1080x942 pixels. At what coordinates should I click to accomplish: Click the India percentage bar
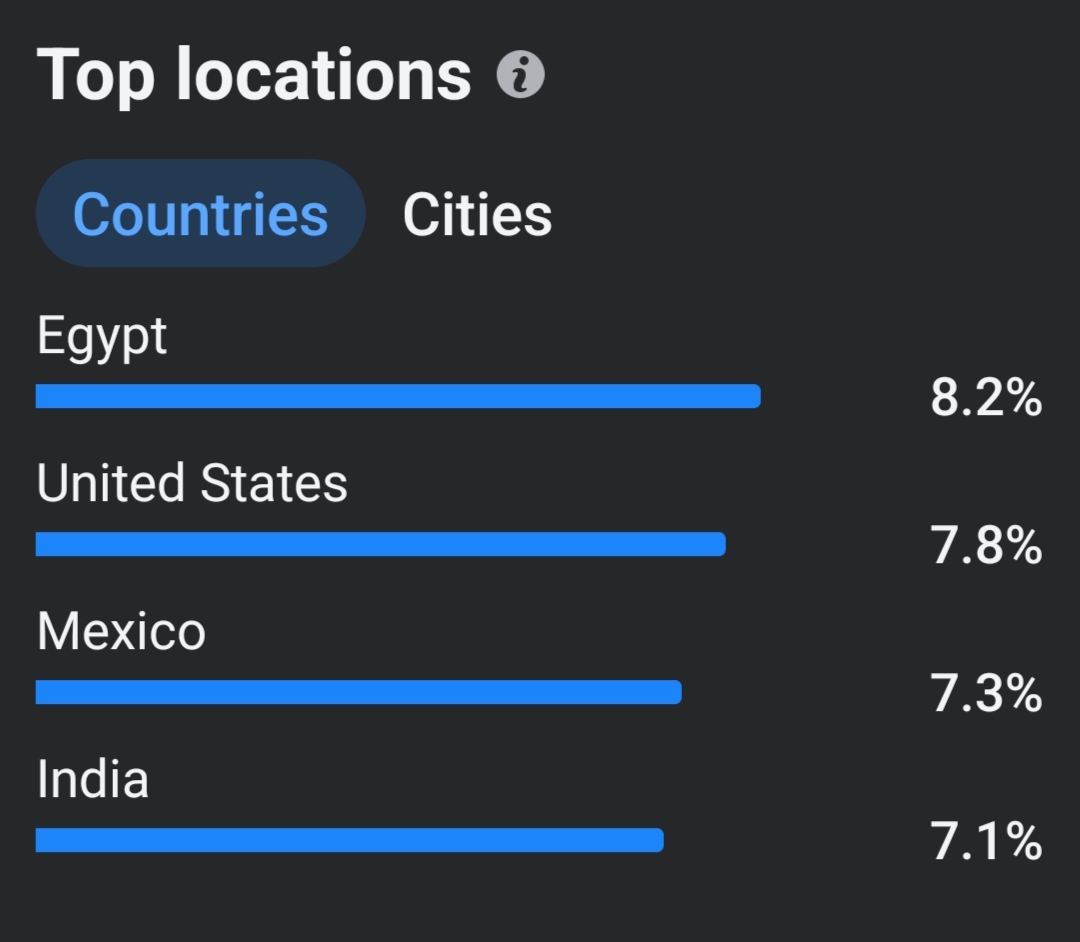click(x=350, y=840)
